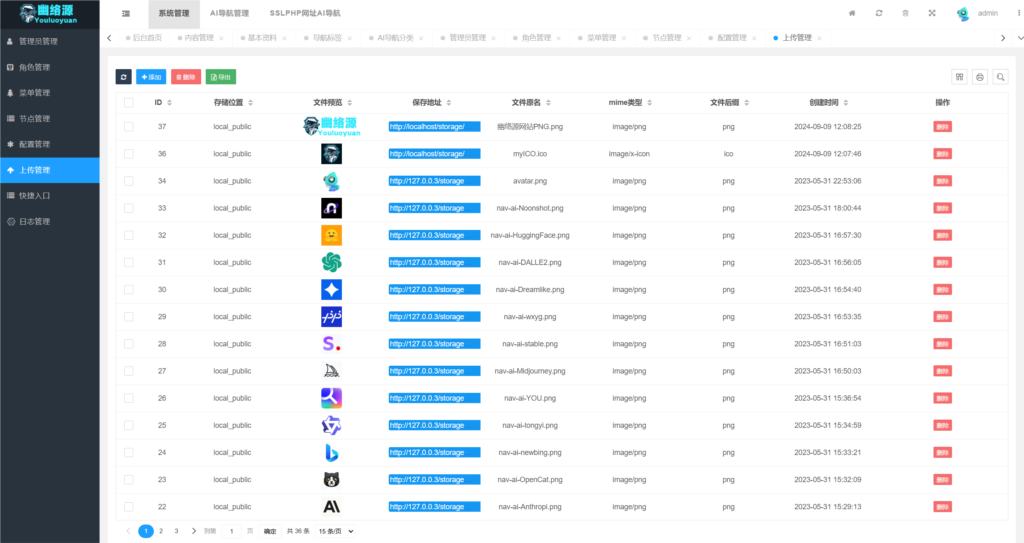Tick checkbox for row ID 37
1024x543 pixels.
(128, 126)
